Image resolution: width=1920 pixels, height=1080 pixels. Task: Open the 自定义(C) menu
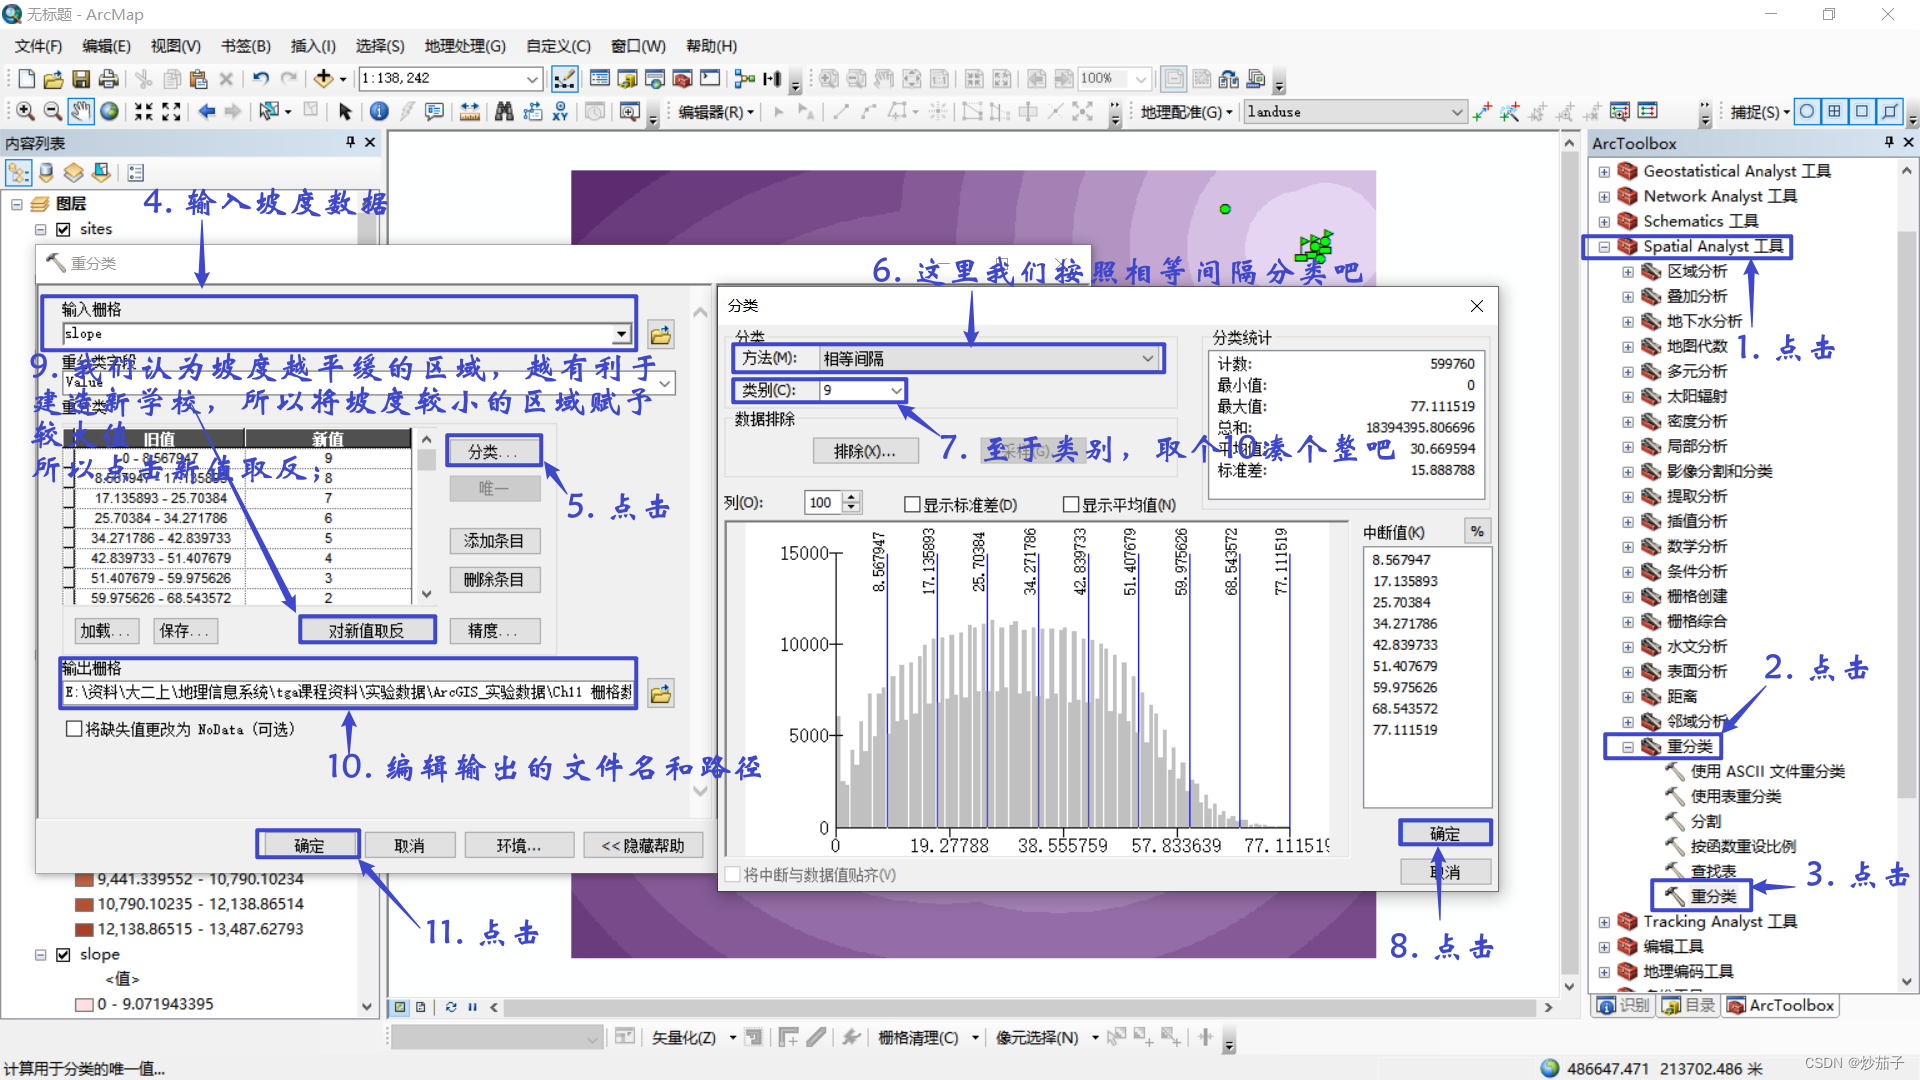pos(558,46)
